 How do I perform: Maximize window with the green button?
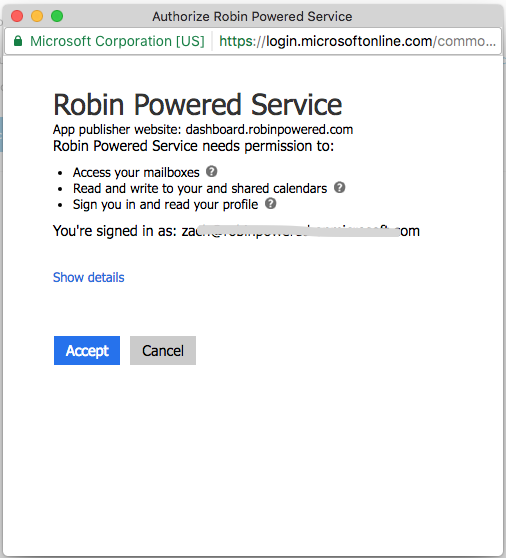[57, 16]
